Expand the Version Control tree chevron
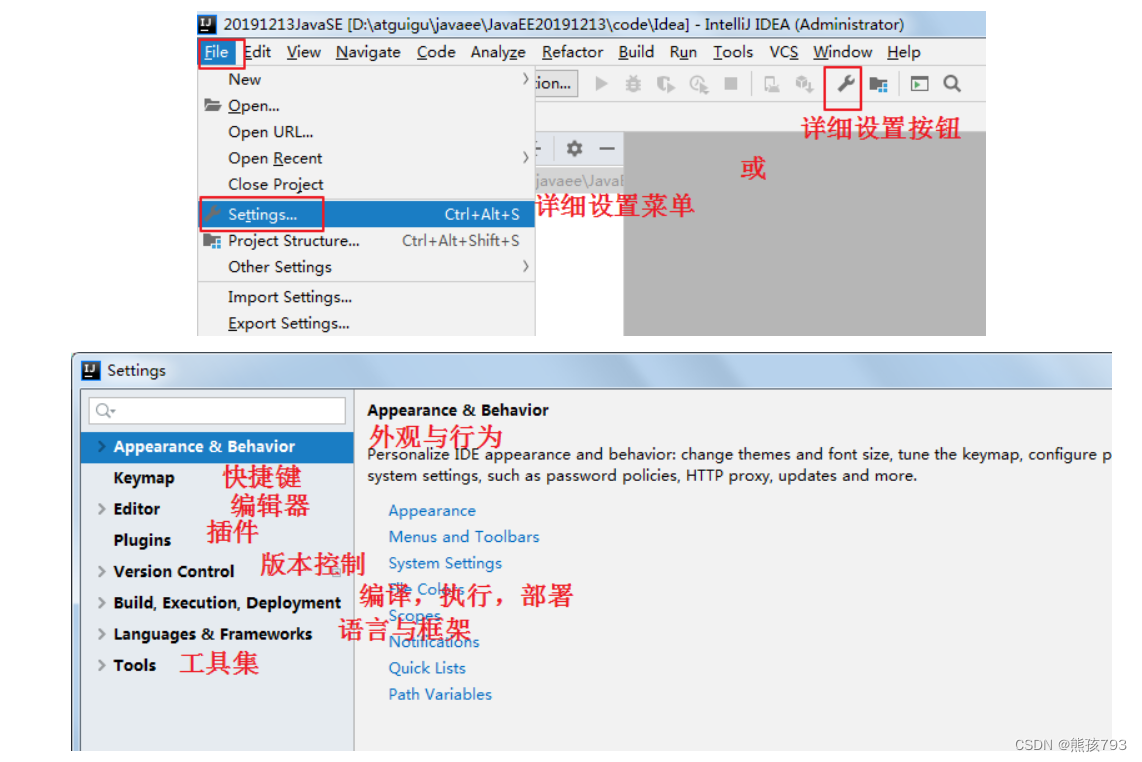The height and width of the screenshot is (762, 1142). [x=101, y=571]
